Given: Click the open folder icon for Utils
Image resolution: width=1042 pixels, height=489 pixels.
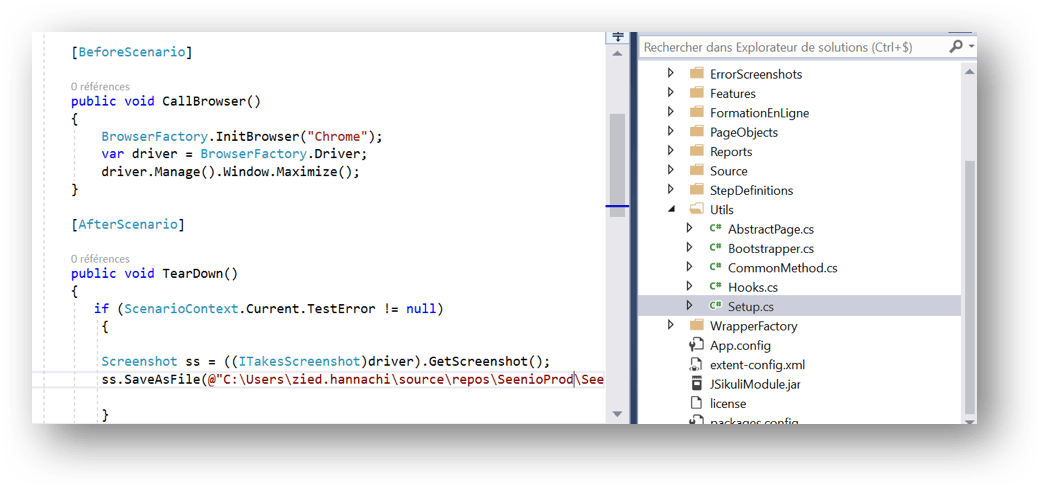Looking at the screenshot, I should (x=697, y=210).
